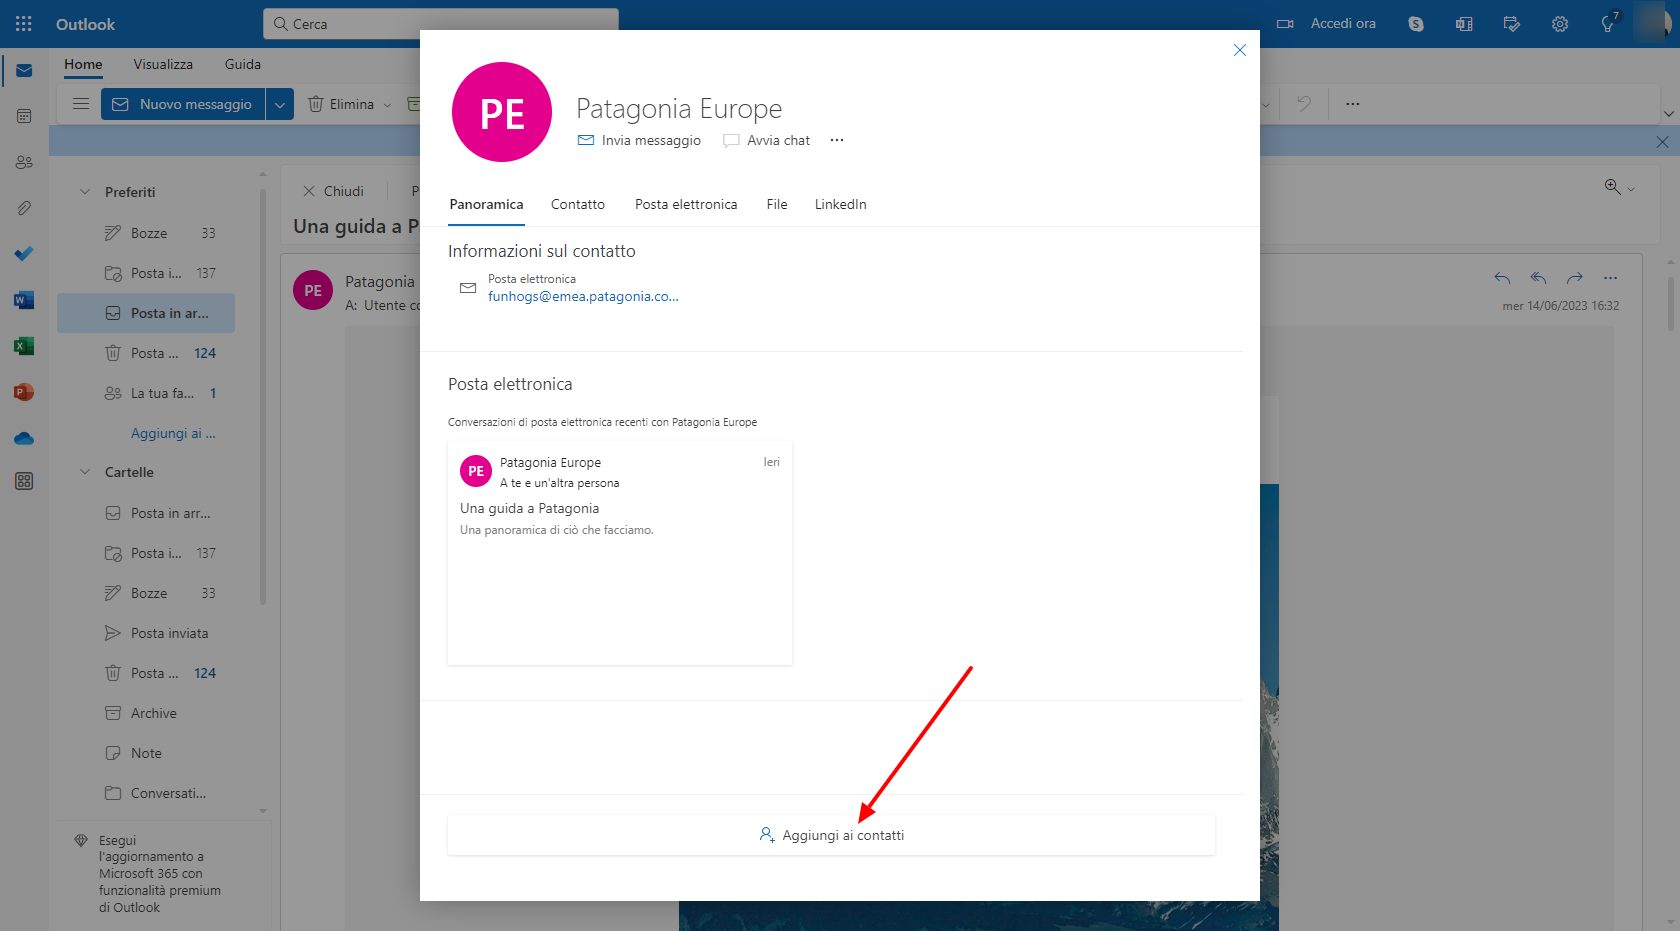
Task: Click the Aggiungi ai preferiti link
Action: tap(173, 433)
